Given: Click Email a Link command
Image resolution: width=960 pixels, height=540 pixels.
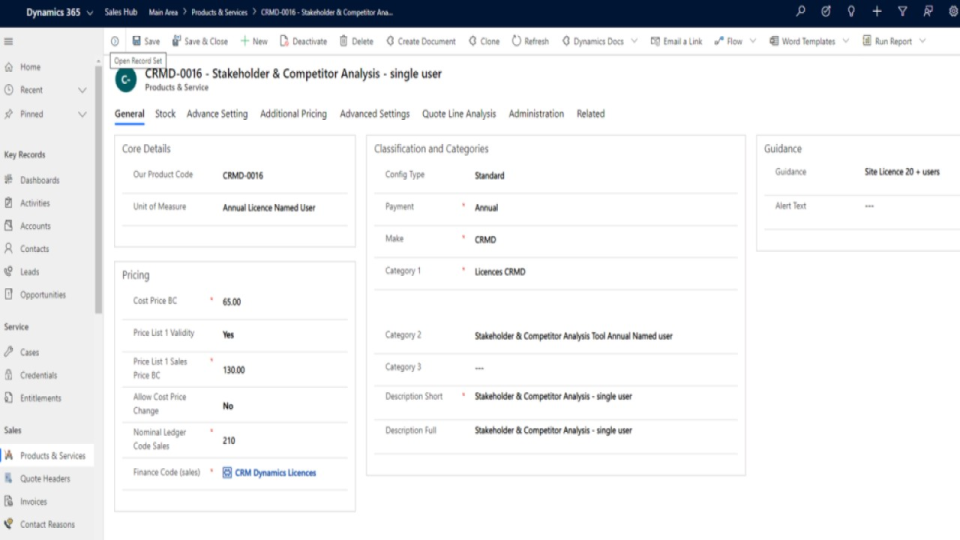Looking at the screenshot, I should pyautogui.click(x=676, y=41).
